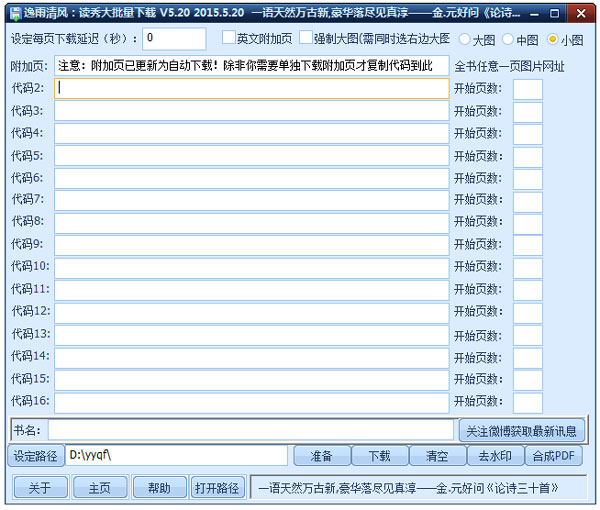Image resolution: width=600 pixels, height=510 pixels.
Task: Select the 小图 radio button
Action: tap(552, 39)
